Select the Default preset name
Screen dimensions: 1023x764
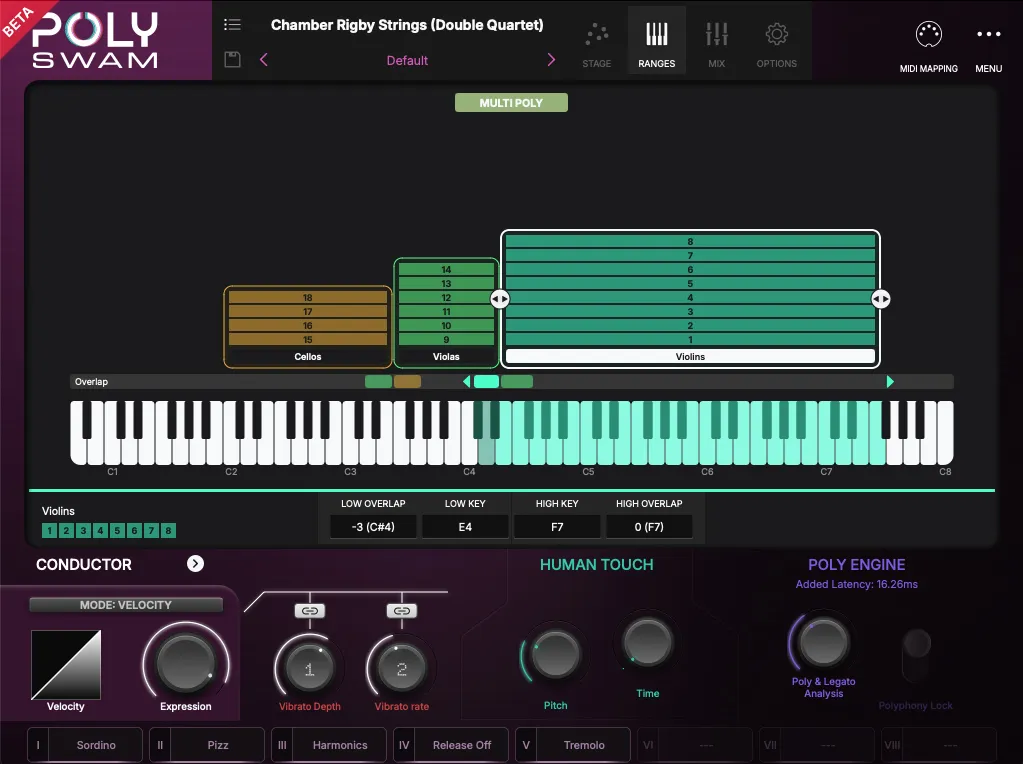(x=407, y=60)
